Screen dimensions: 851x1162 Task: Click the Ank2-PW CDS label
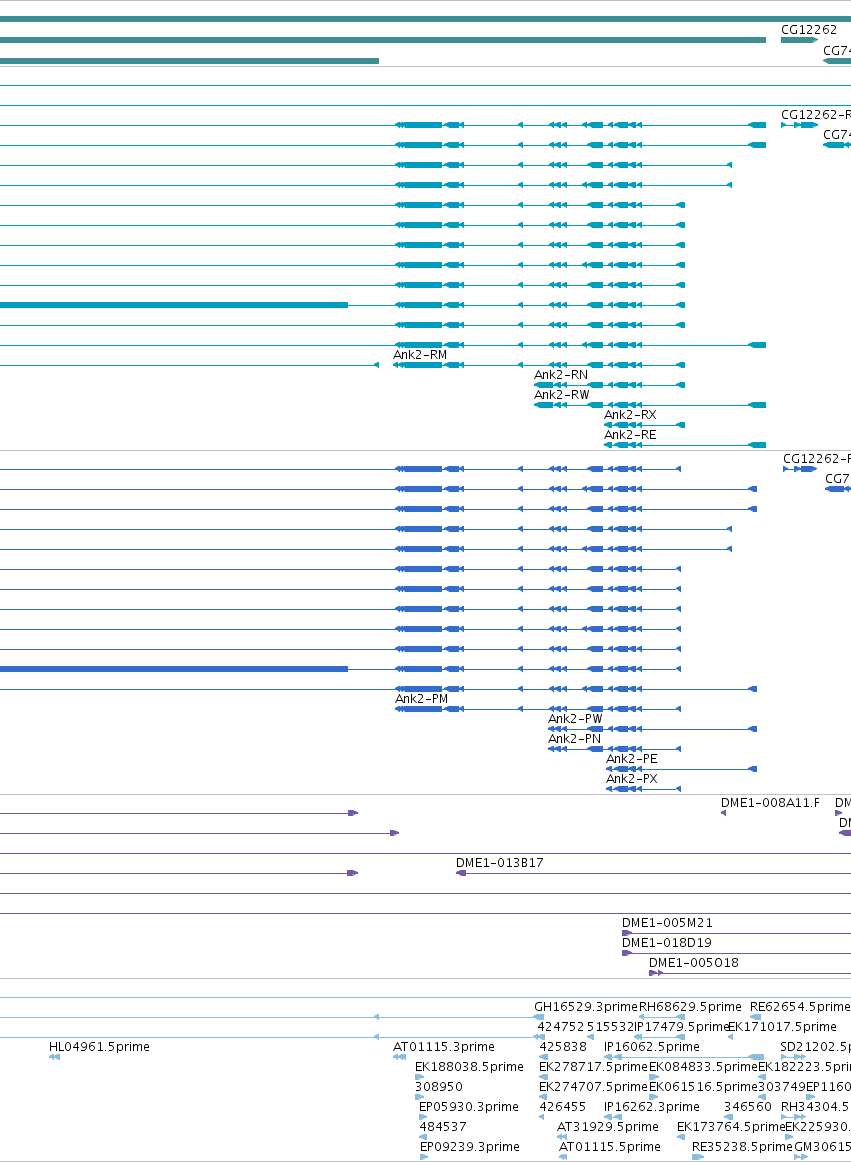click(575, 719)
